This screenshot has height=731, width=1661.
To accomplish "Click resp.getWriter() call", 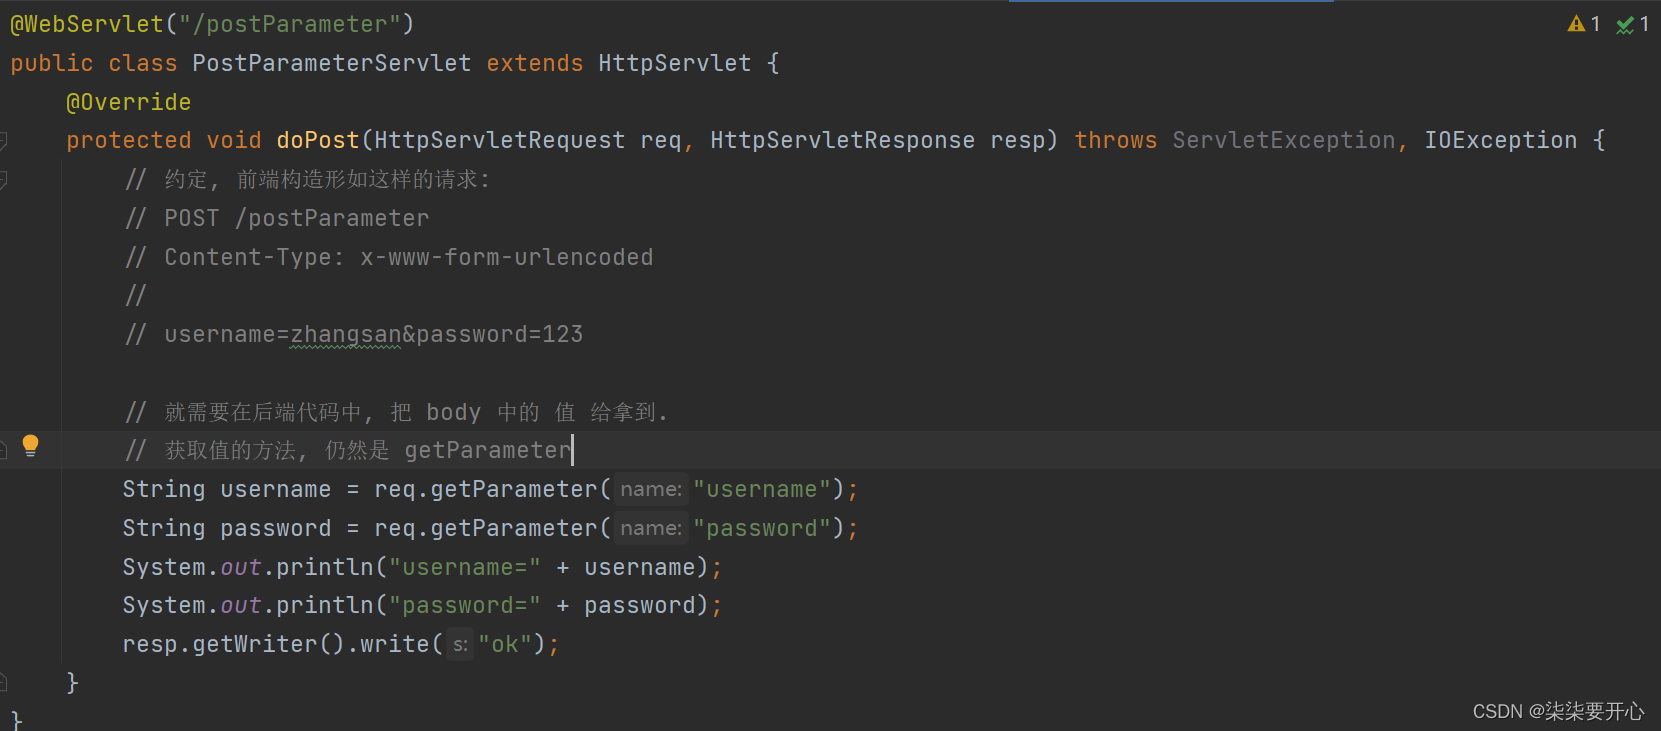I will click(x=233, y=644).
